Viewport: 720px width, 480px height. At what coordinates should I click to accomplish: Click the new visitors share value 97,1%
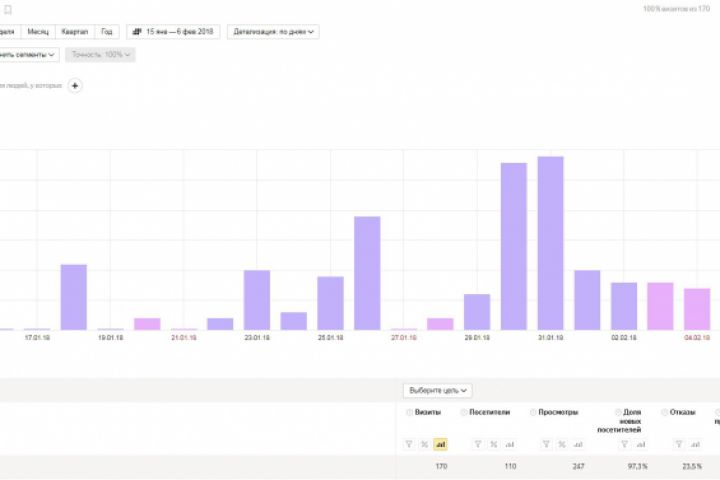(638, 466)
